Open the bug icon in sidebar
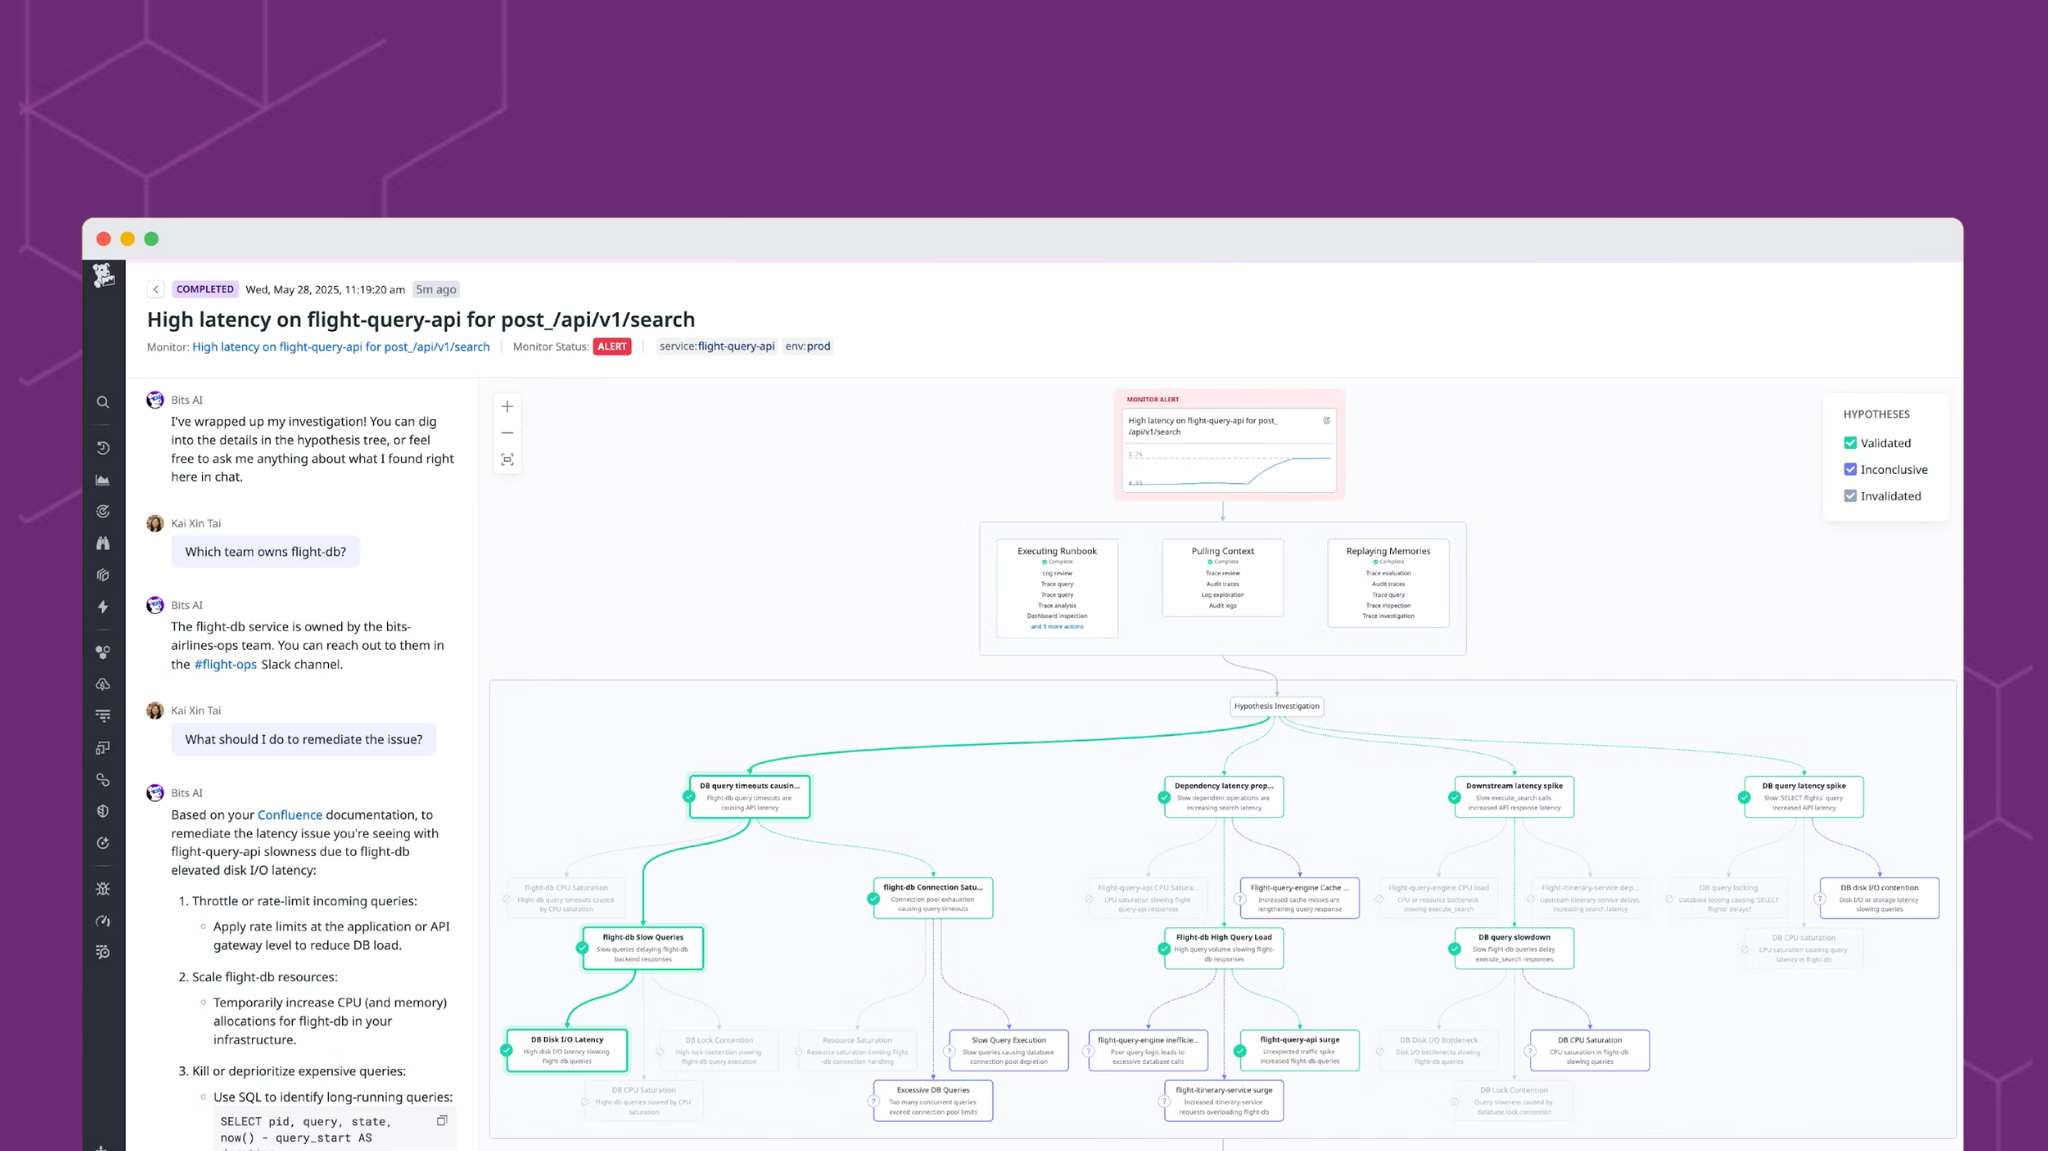Image resolution: width=2048 pixels, height=1151 pixels. tap(103, 889)
